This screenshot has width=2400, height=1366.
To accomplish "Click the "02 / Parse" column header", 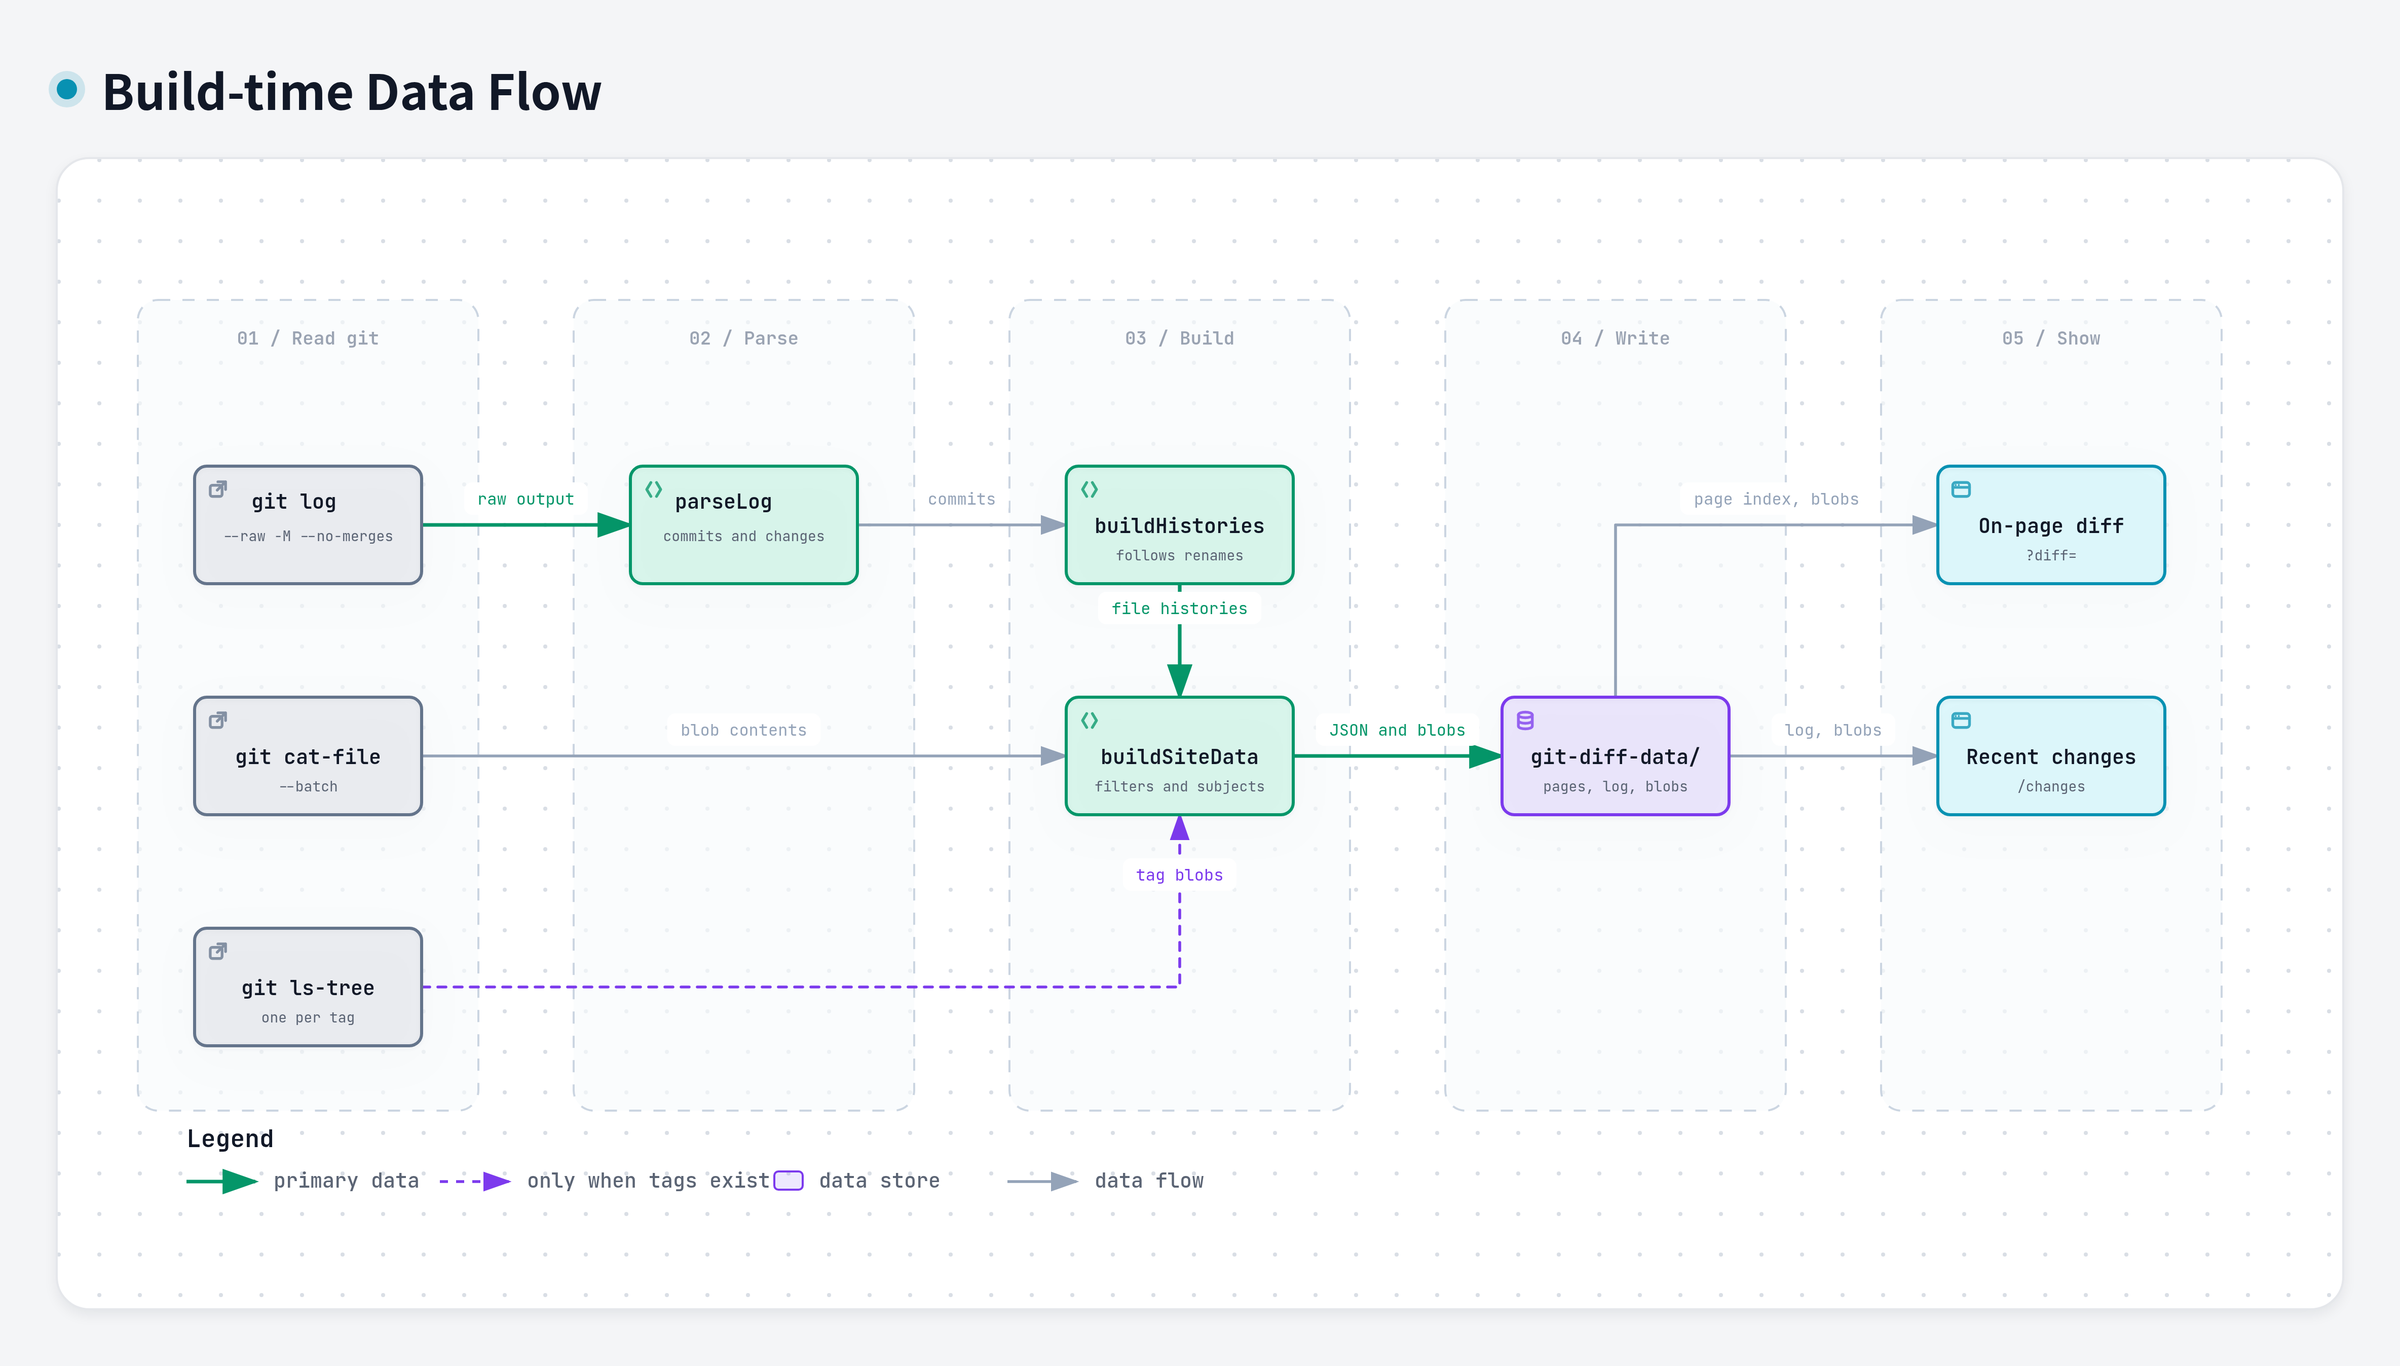I will (744, 338).
